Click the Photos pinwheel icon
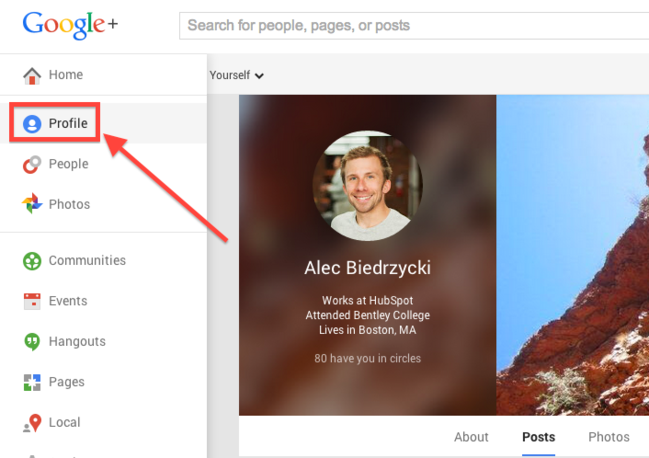The width and height of the screenshot is (649, 458). pos(32,205)
